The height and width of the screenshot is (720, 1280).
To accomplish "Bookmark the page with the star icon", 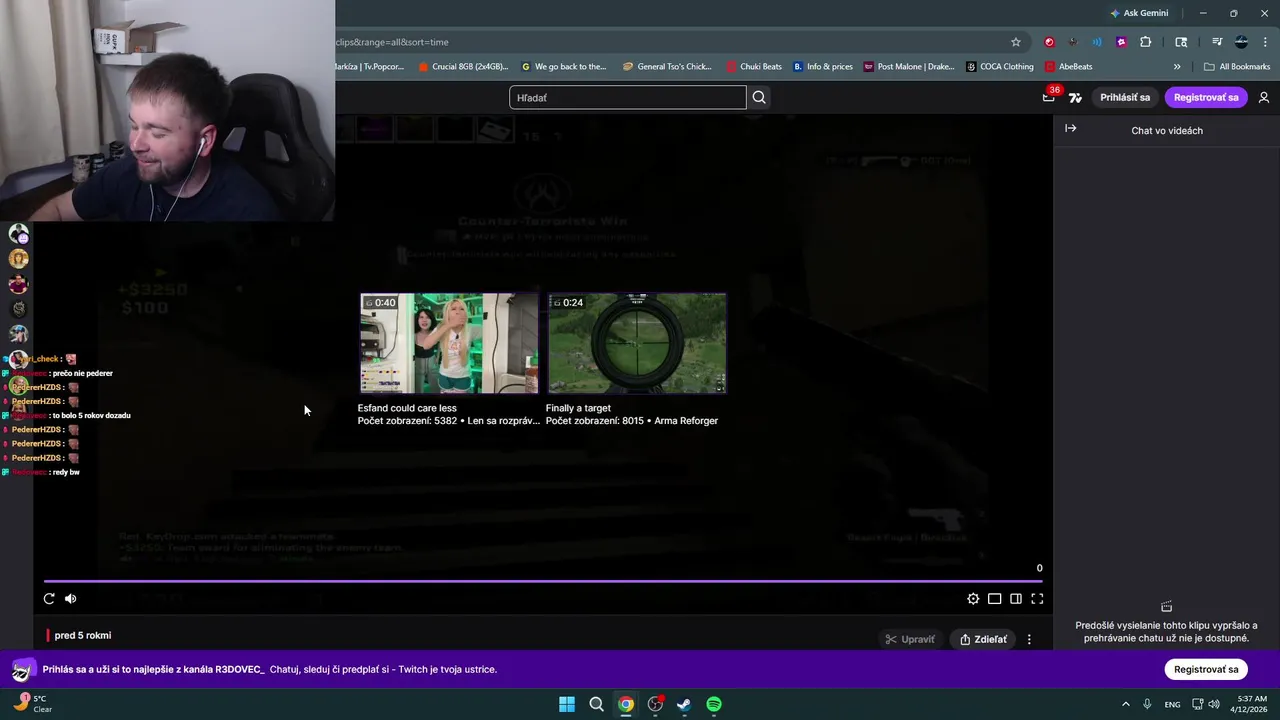I will point(1016,42).
